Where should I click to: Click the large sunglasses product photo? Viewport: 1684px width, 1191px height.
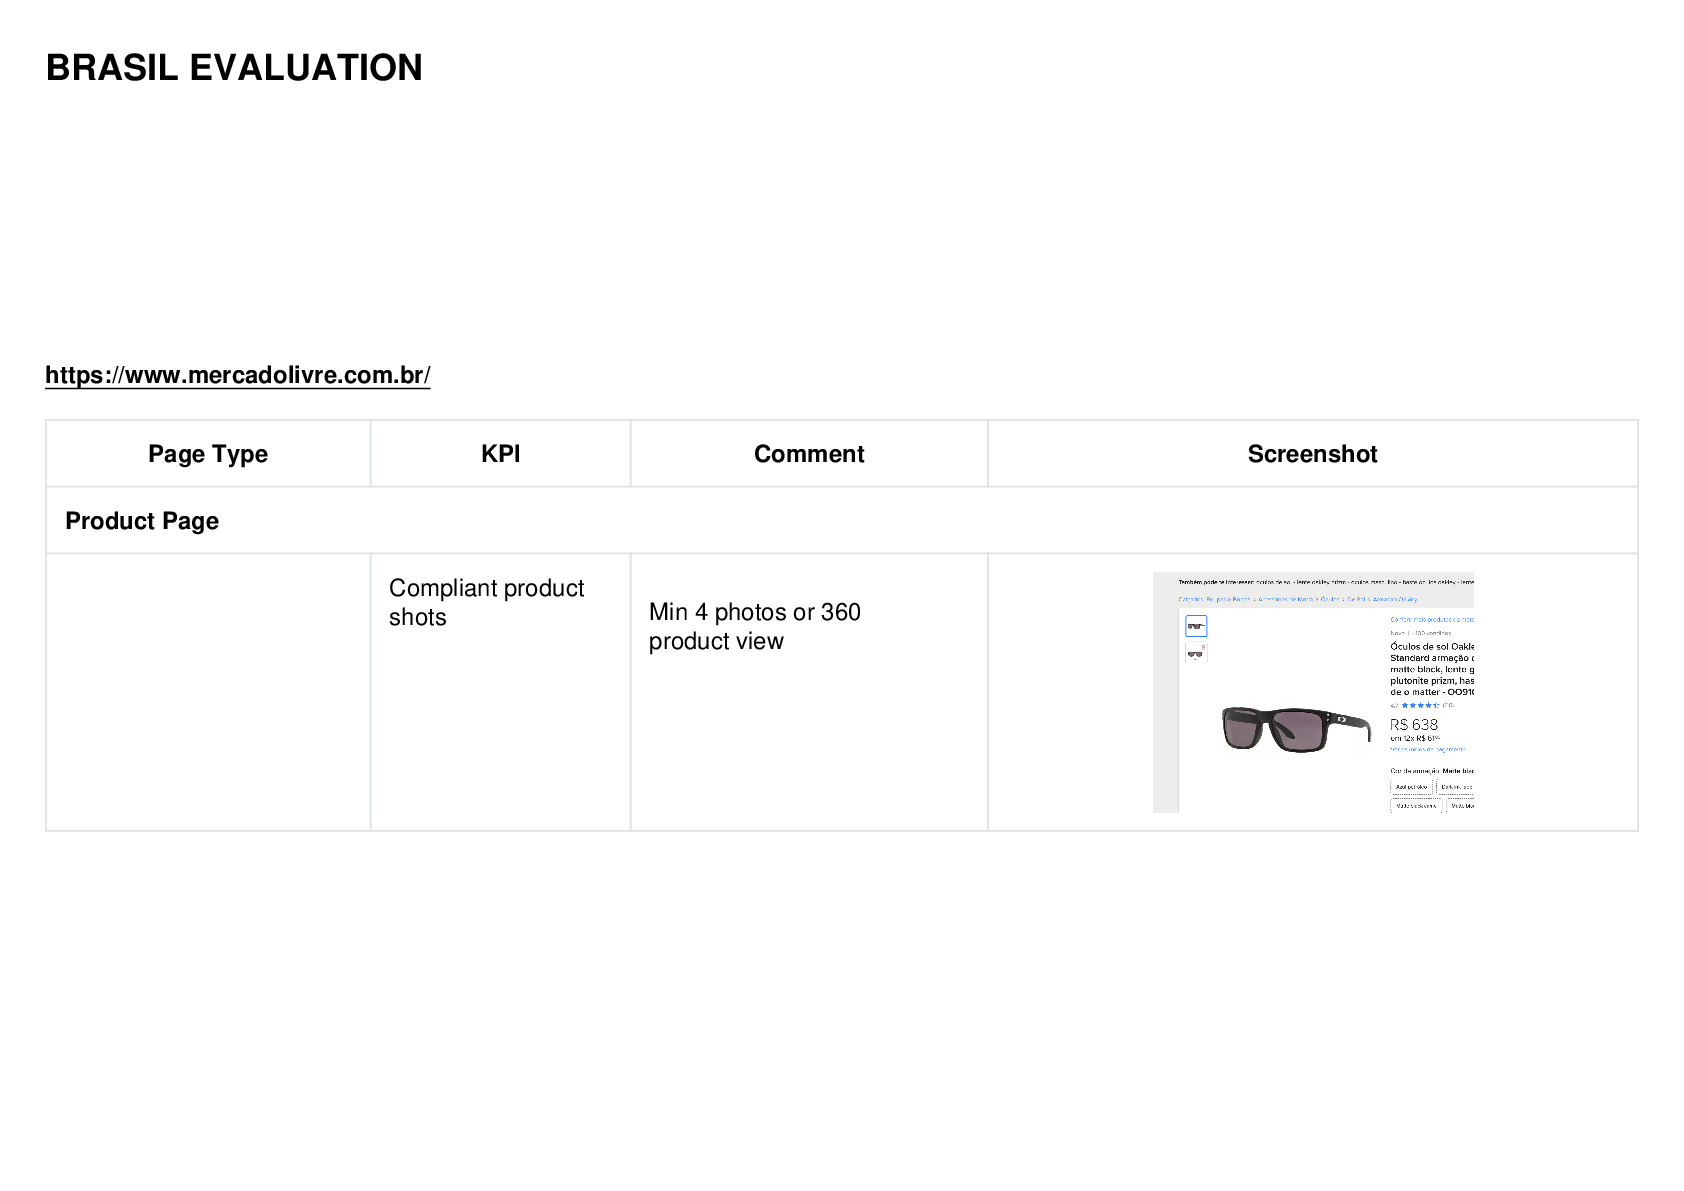1296,728
